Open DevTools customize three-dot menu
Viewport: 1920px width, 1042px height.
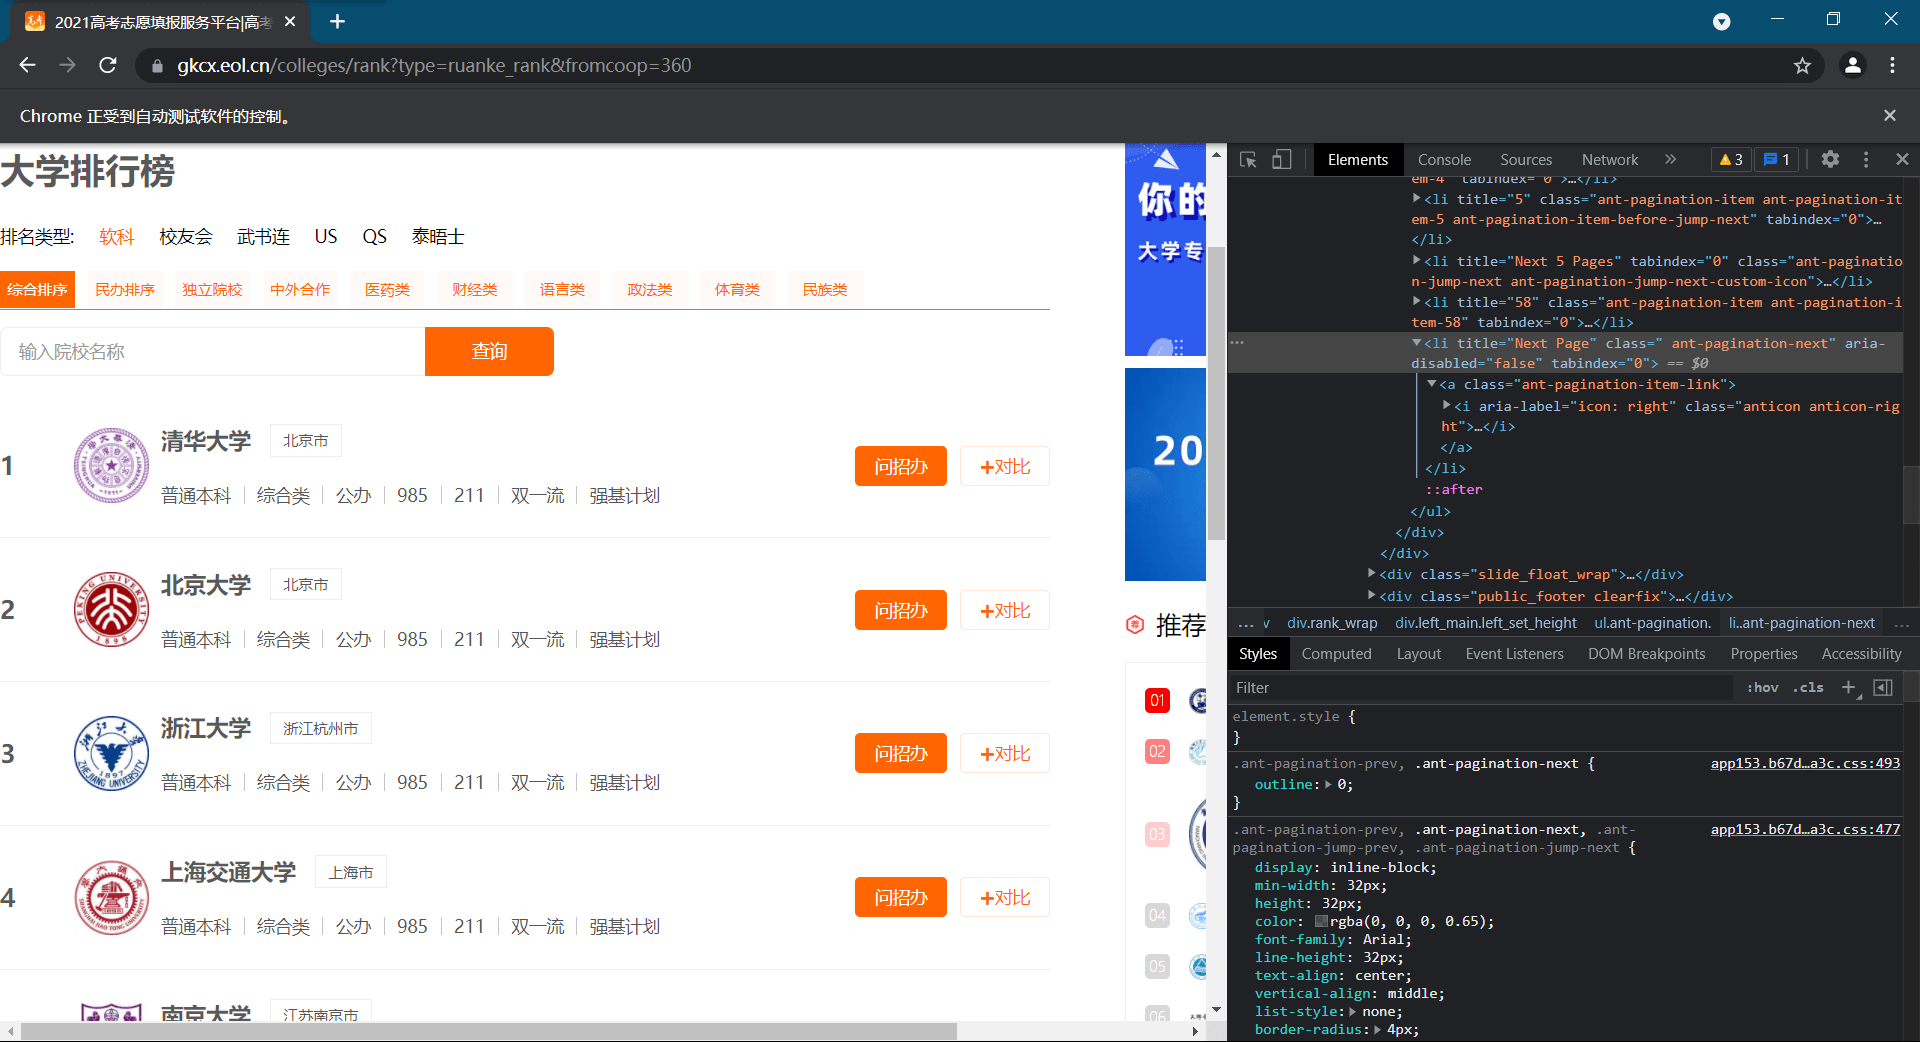1866,159
